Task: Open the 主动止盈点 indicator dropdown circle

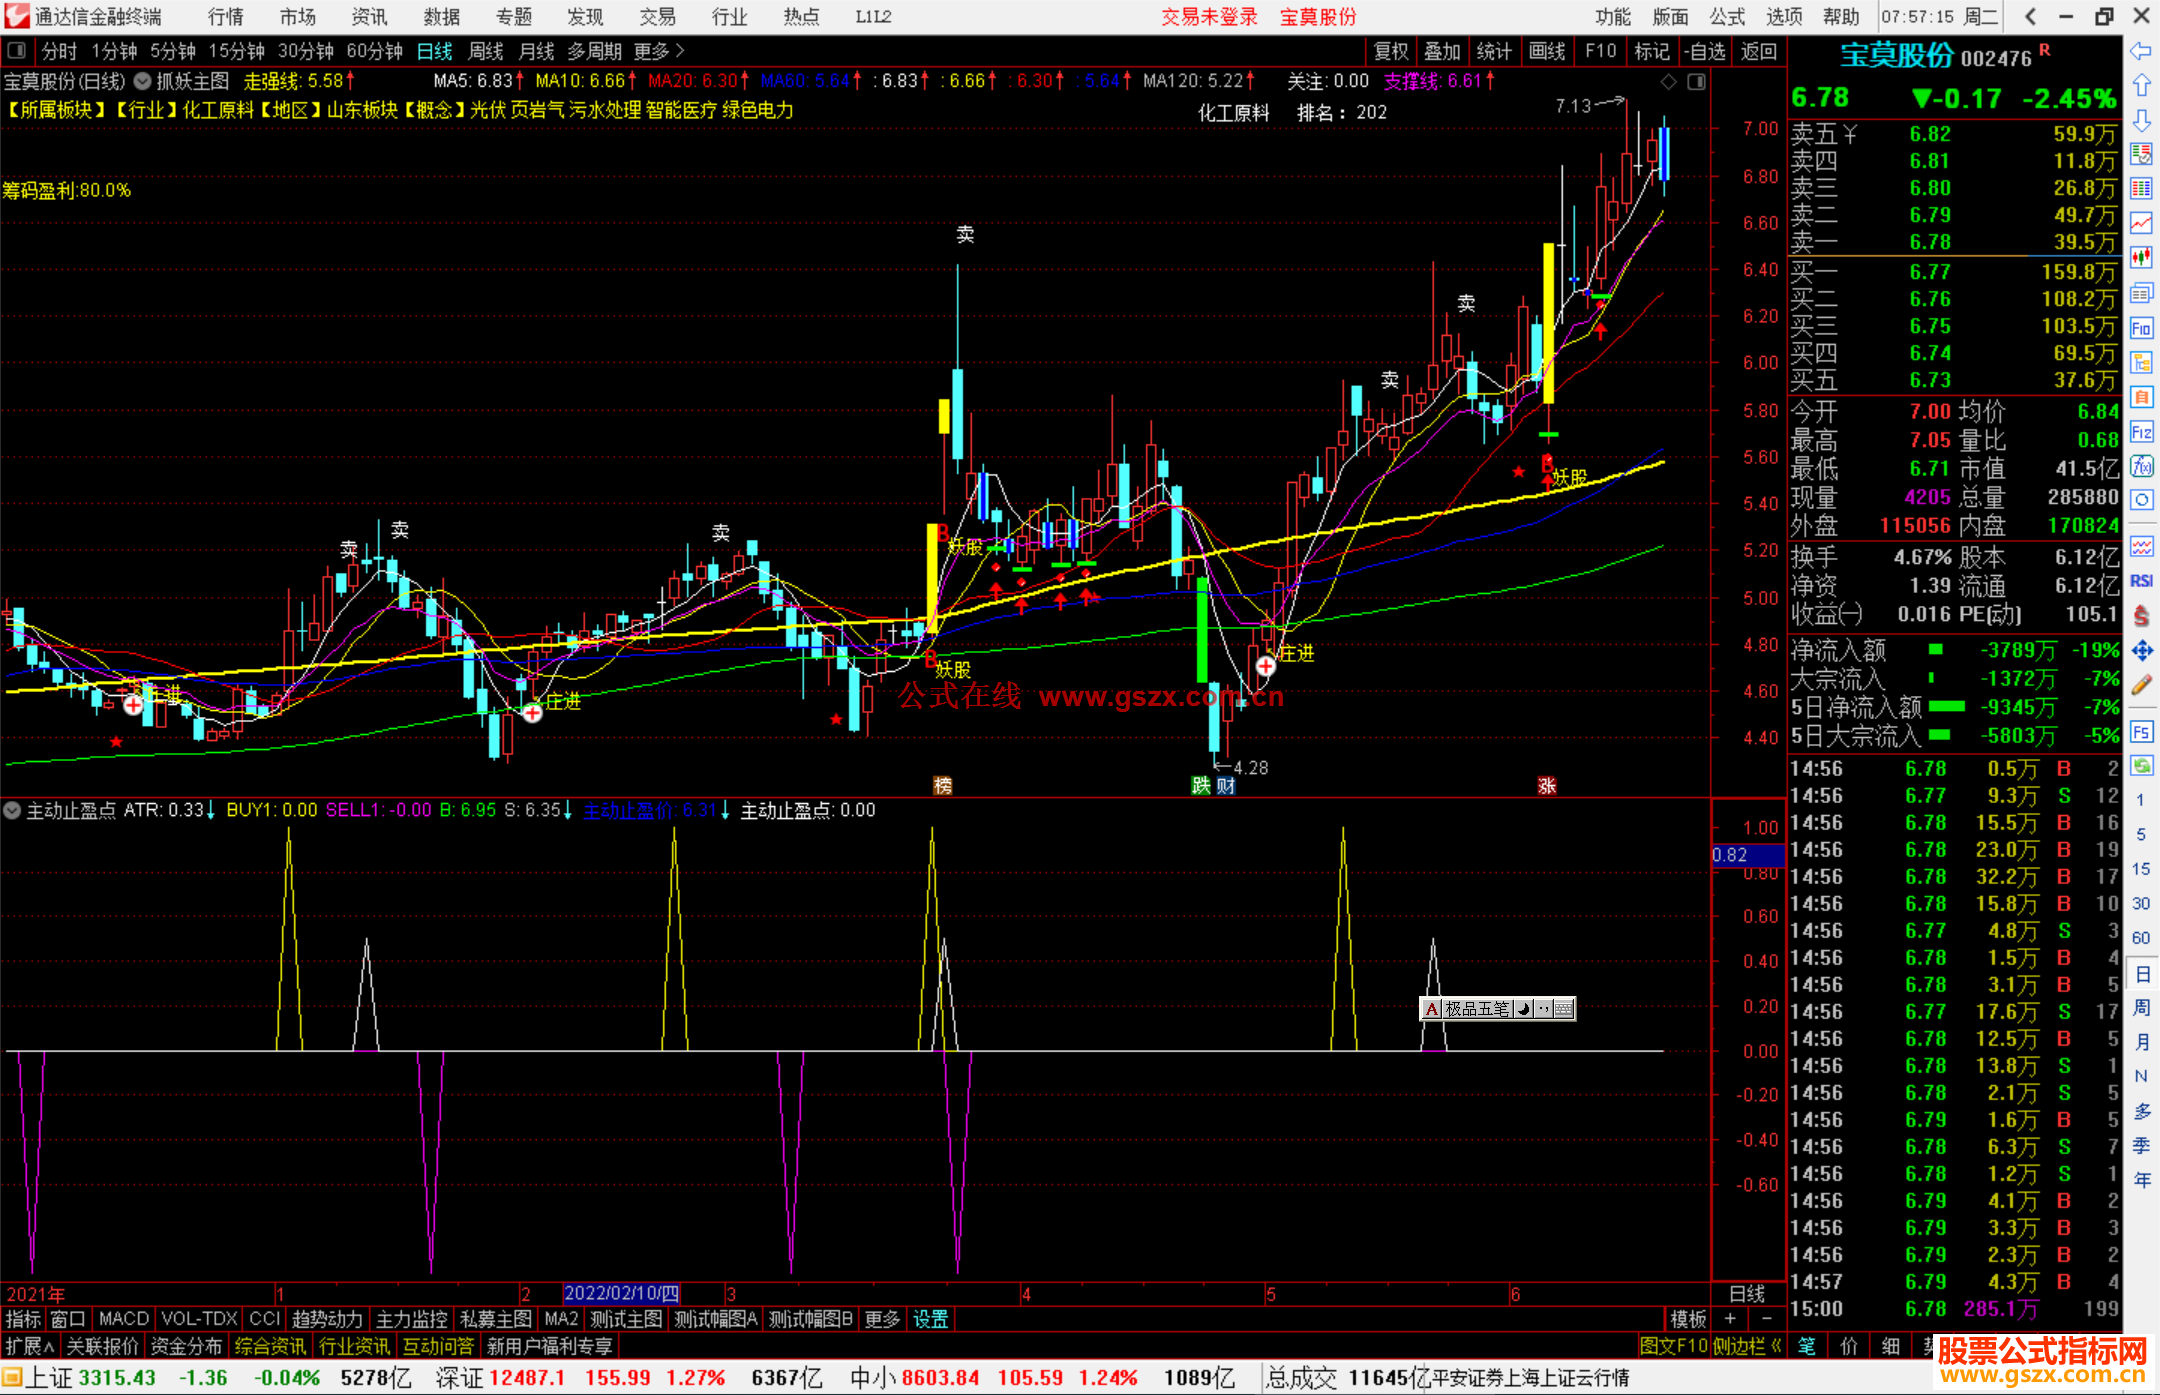Action: 13,810
